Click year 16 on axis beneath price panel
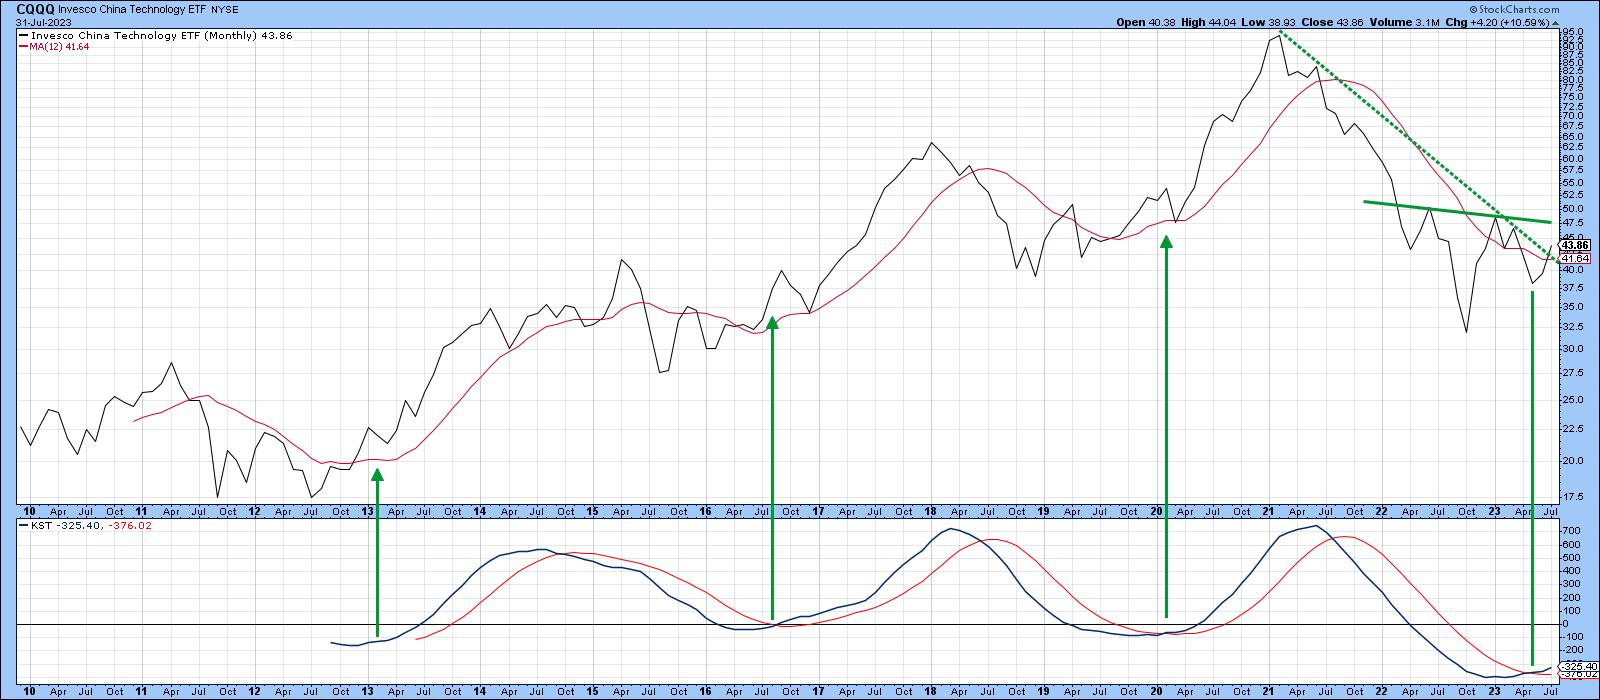The image size is (1600, 700). tap(705, 511)
